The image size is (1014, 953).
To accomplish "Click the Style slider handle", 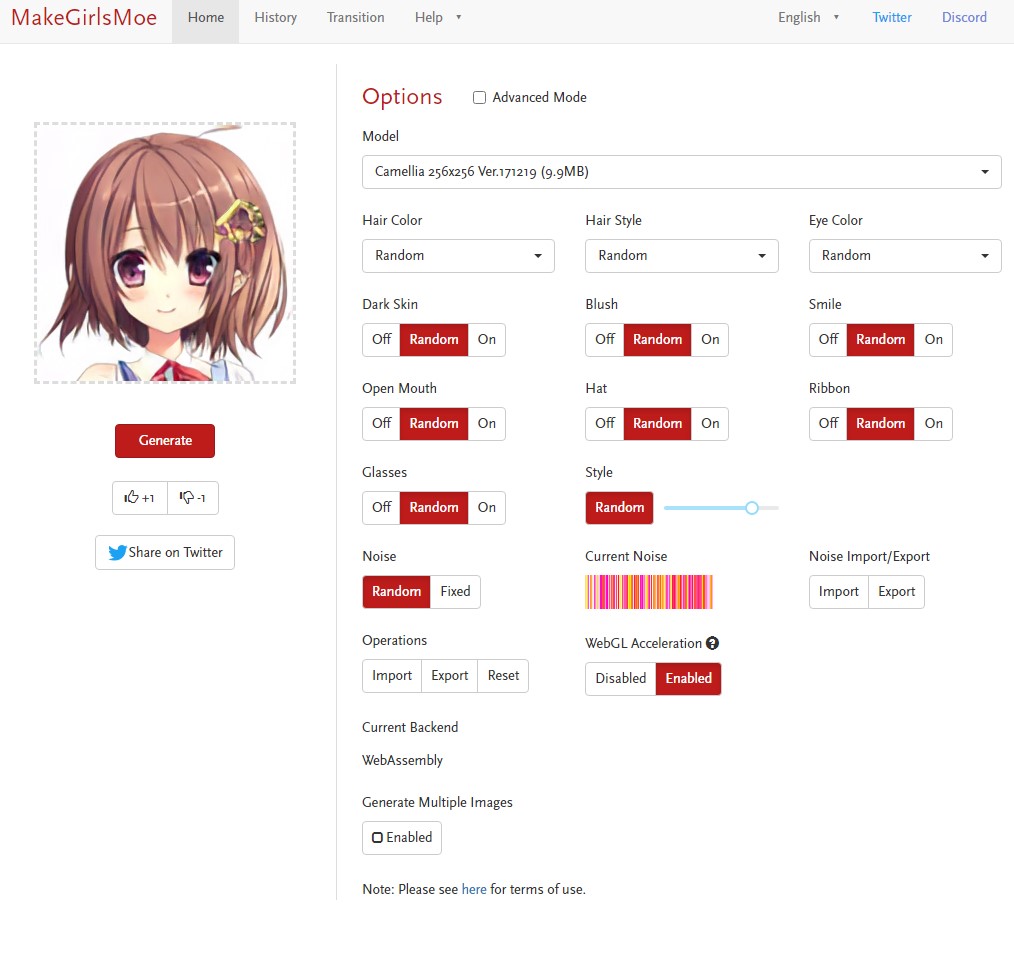I will 751,508.
